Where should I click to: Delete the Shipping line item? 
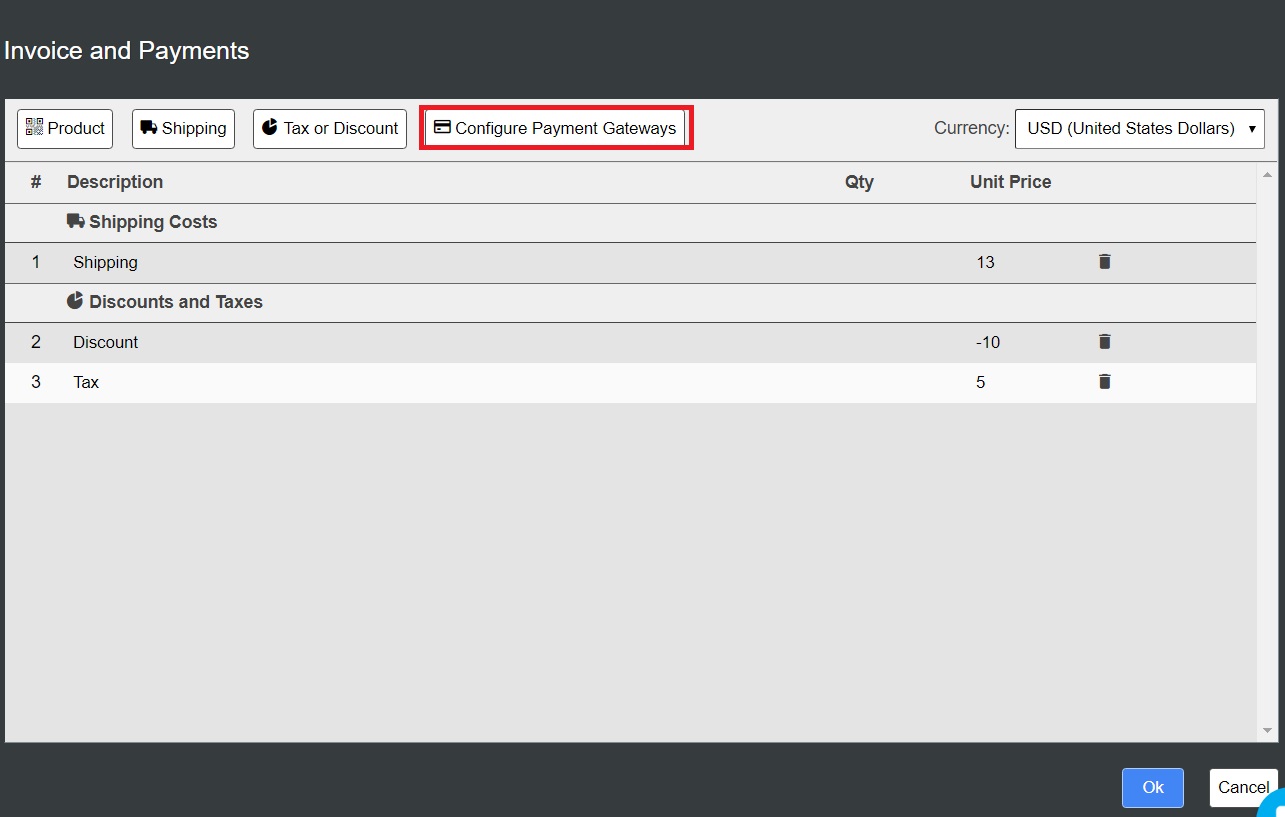tap(1104, 262)
